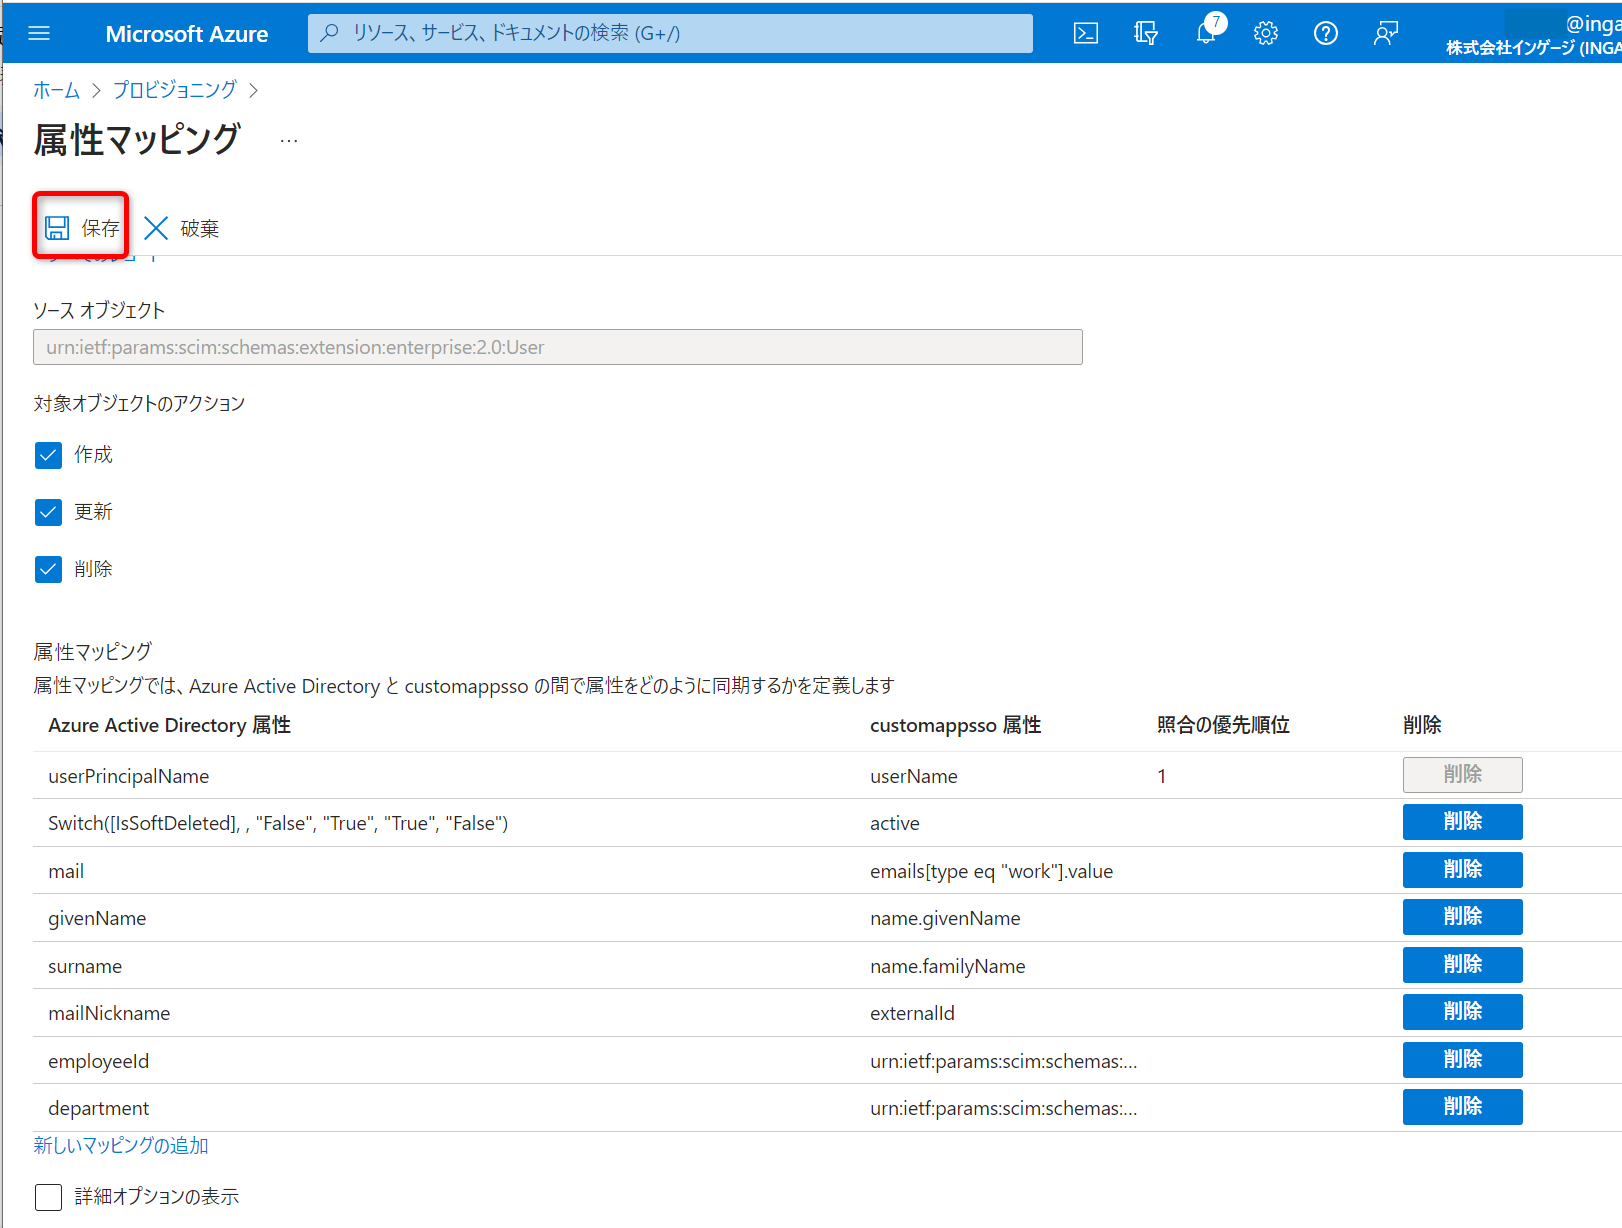Open the directories and subscriptions filter
Viewport: 1622px width, 1228px height.
pyautogui.click(x=1146, y=33)
